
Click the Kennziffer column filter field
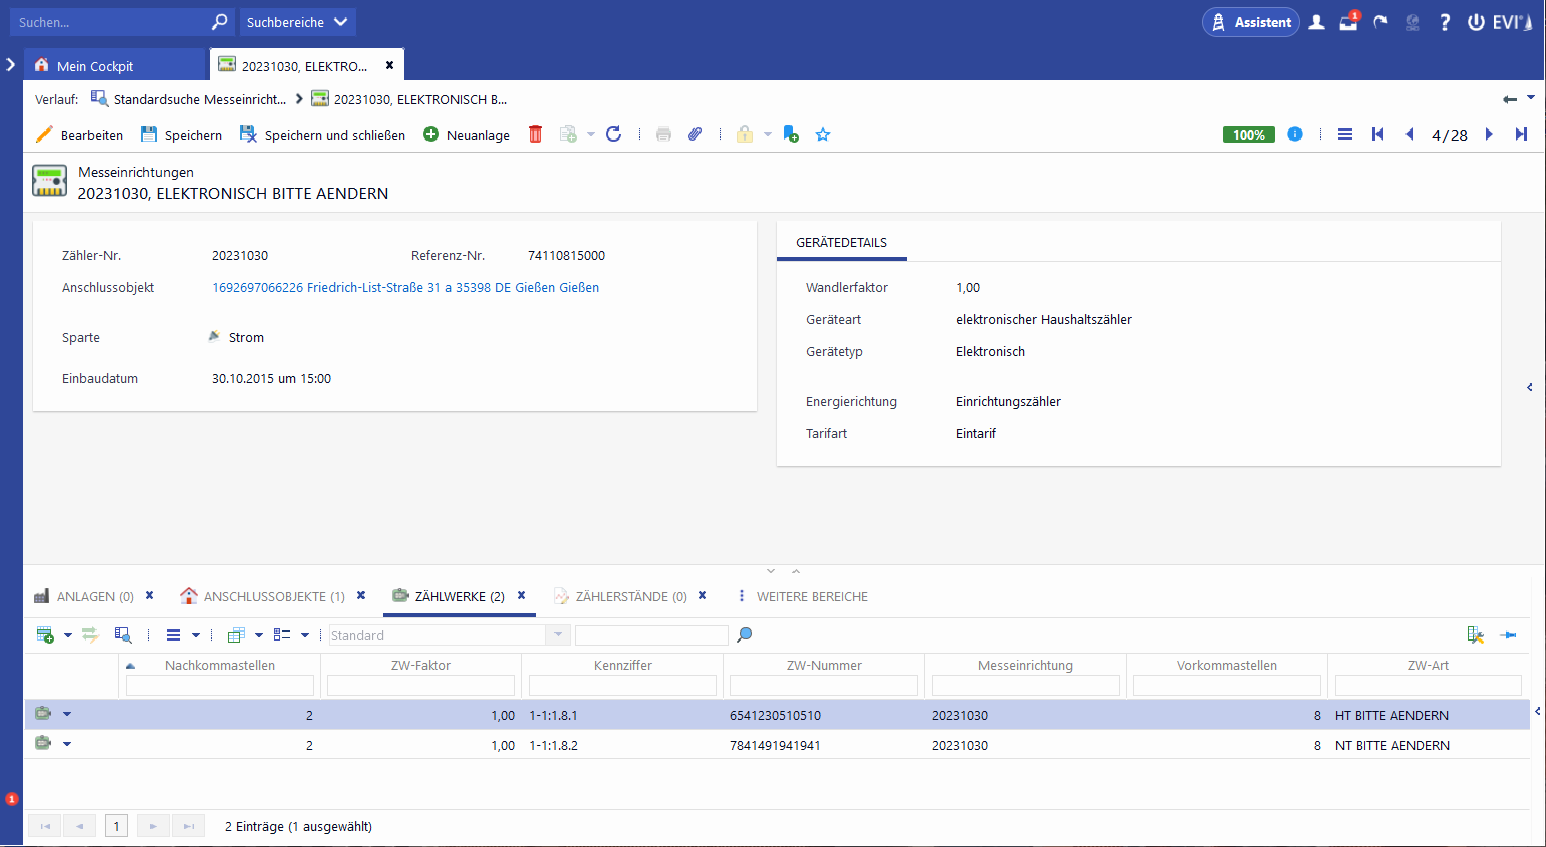coord(622,686)
